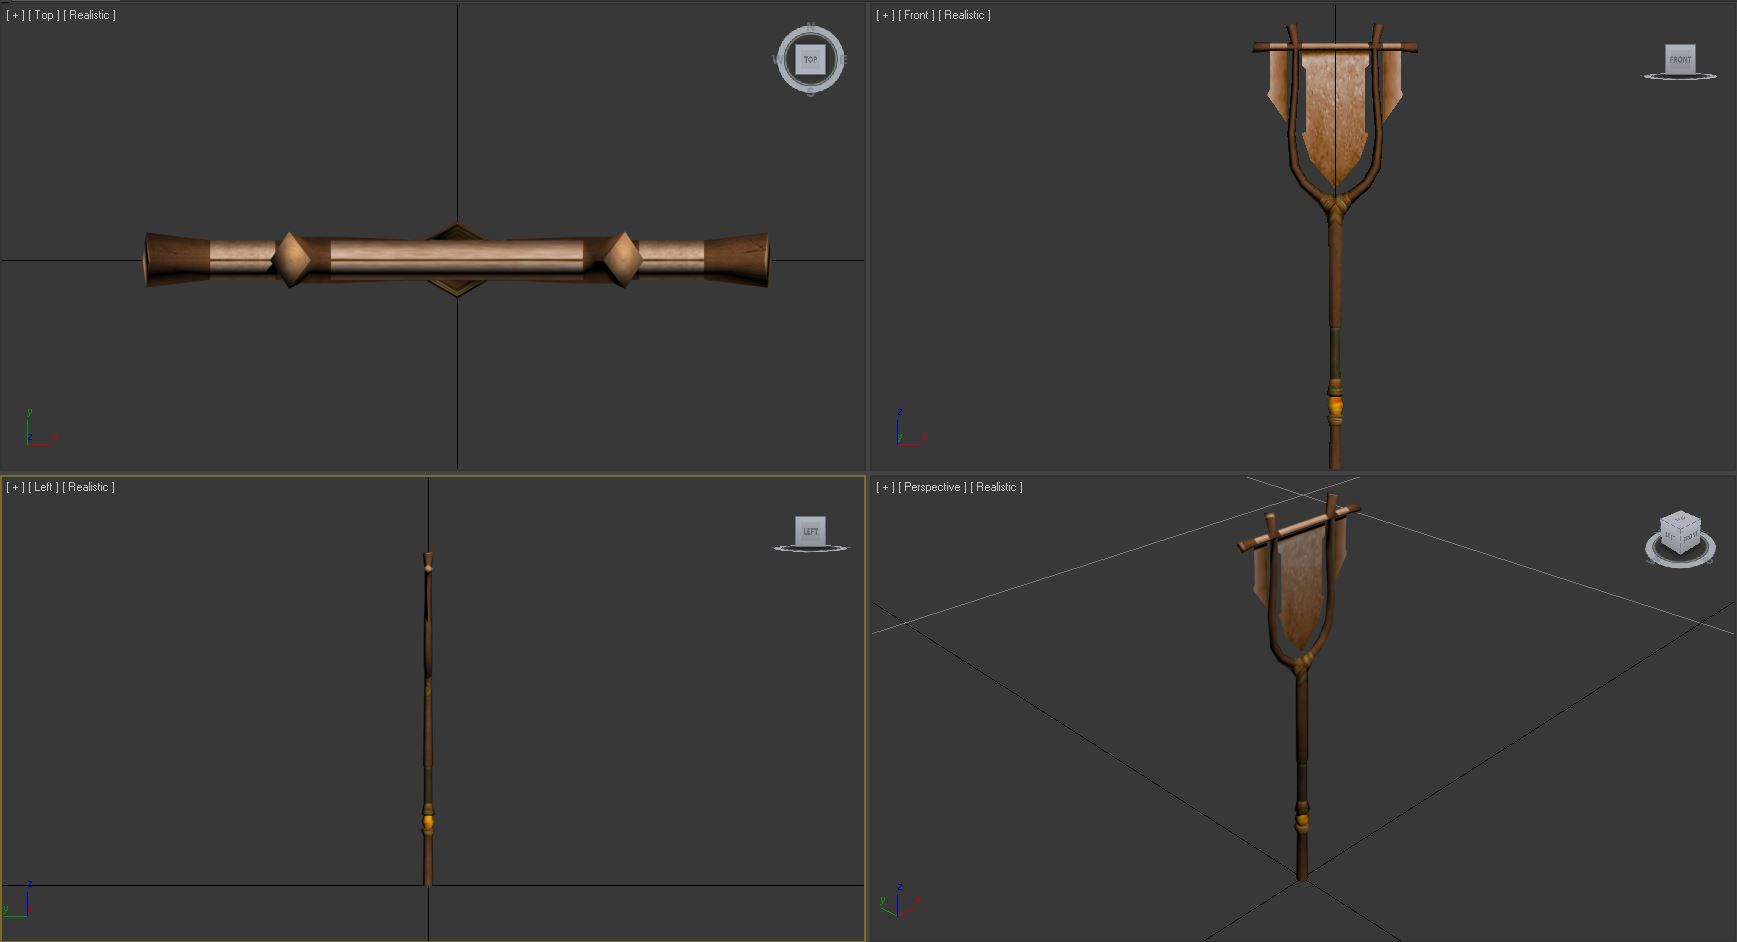Open the [Front] view label menu
Viewport: 1737px width, 942px height.
(x=916, y=15)
